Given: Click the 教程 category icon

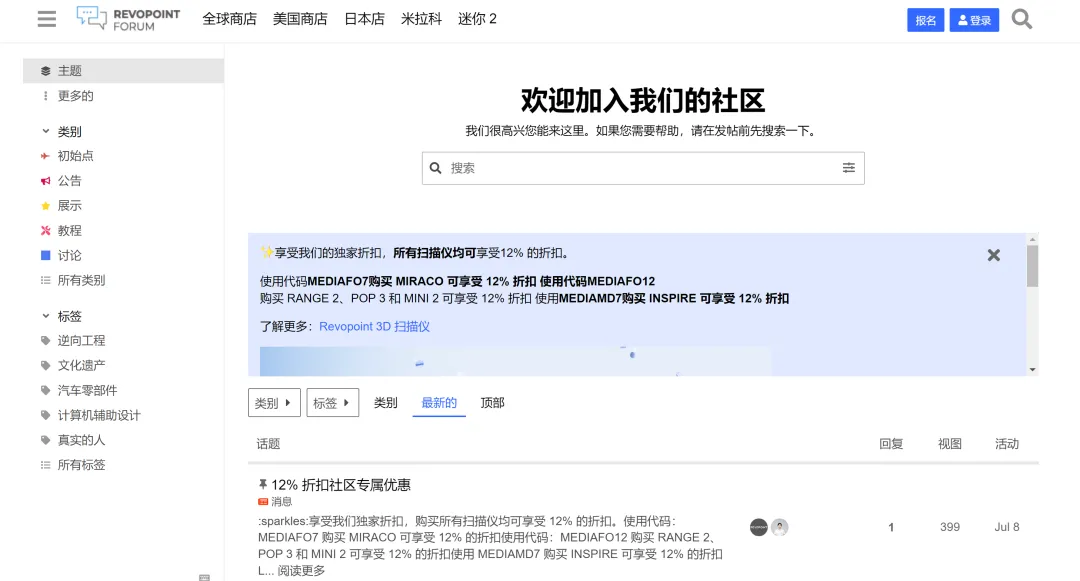Looking at the screenshot, I should pos(45,231).
